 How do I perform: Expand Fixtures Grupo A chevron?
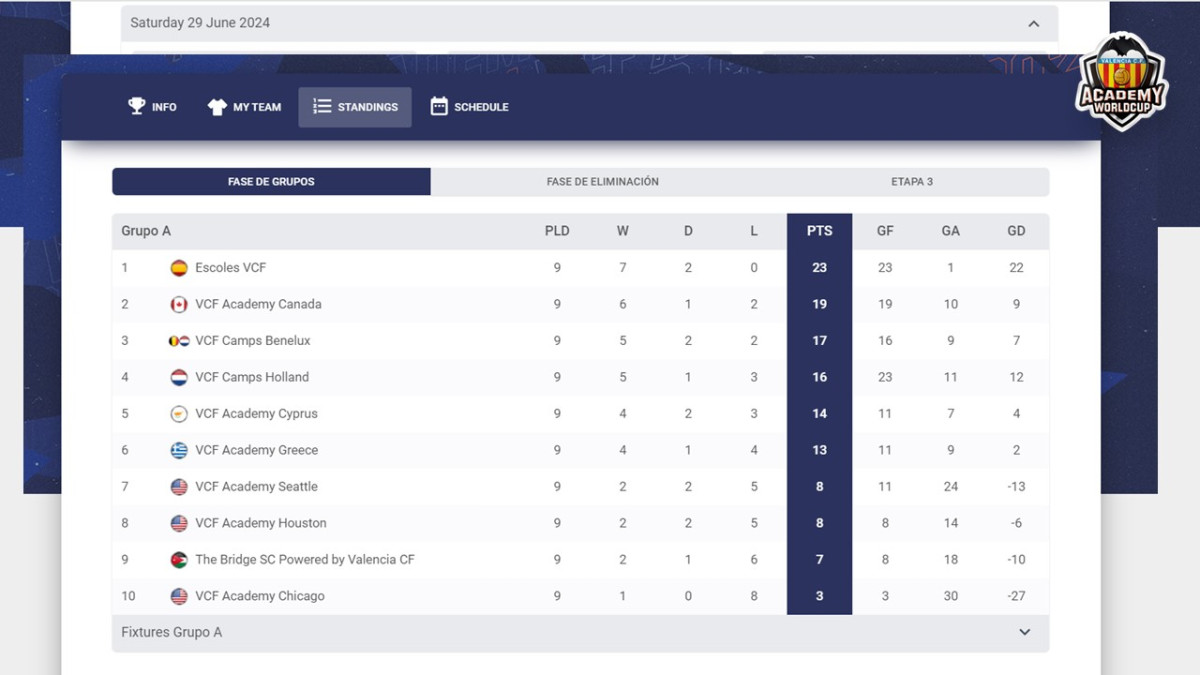1025,632
